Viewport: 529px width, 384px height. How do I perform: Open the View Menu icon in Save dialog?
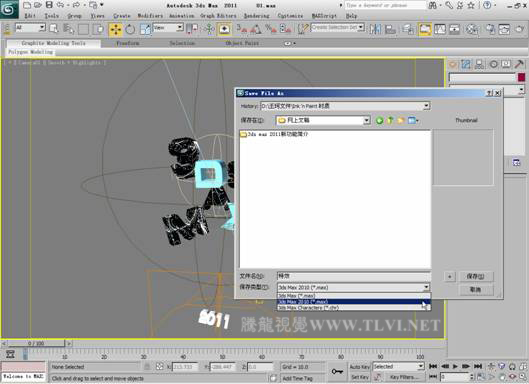click(x=412, y=120)
